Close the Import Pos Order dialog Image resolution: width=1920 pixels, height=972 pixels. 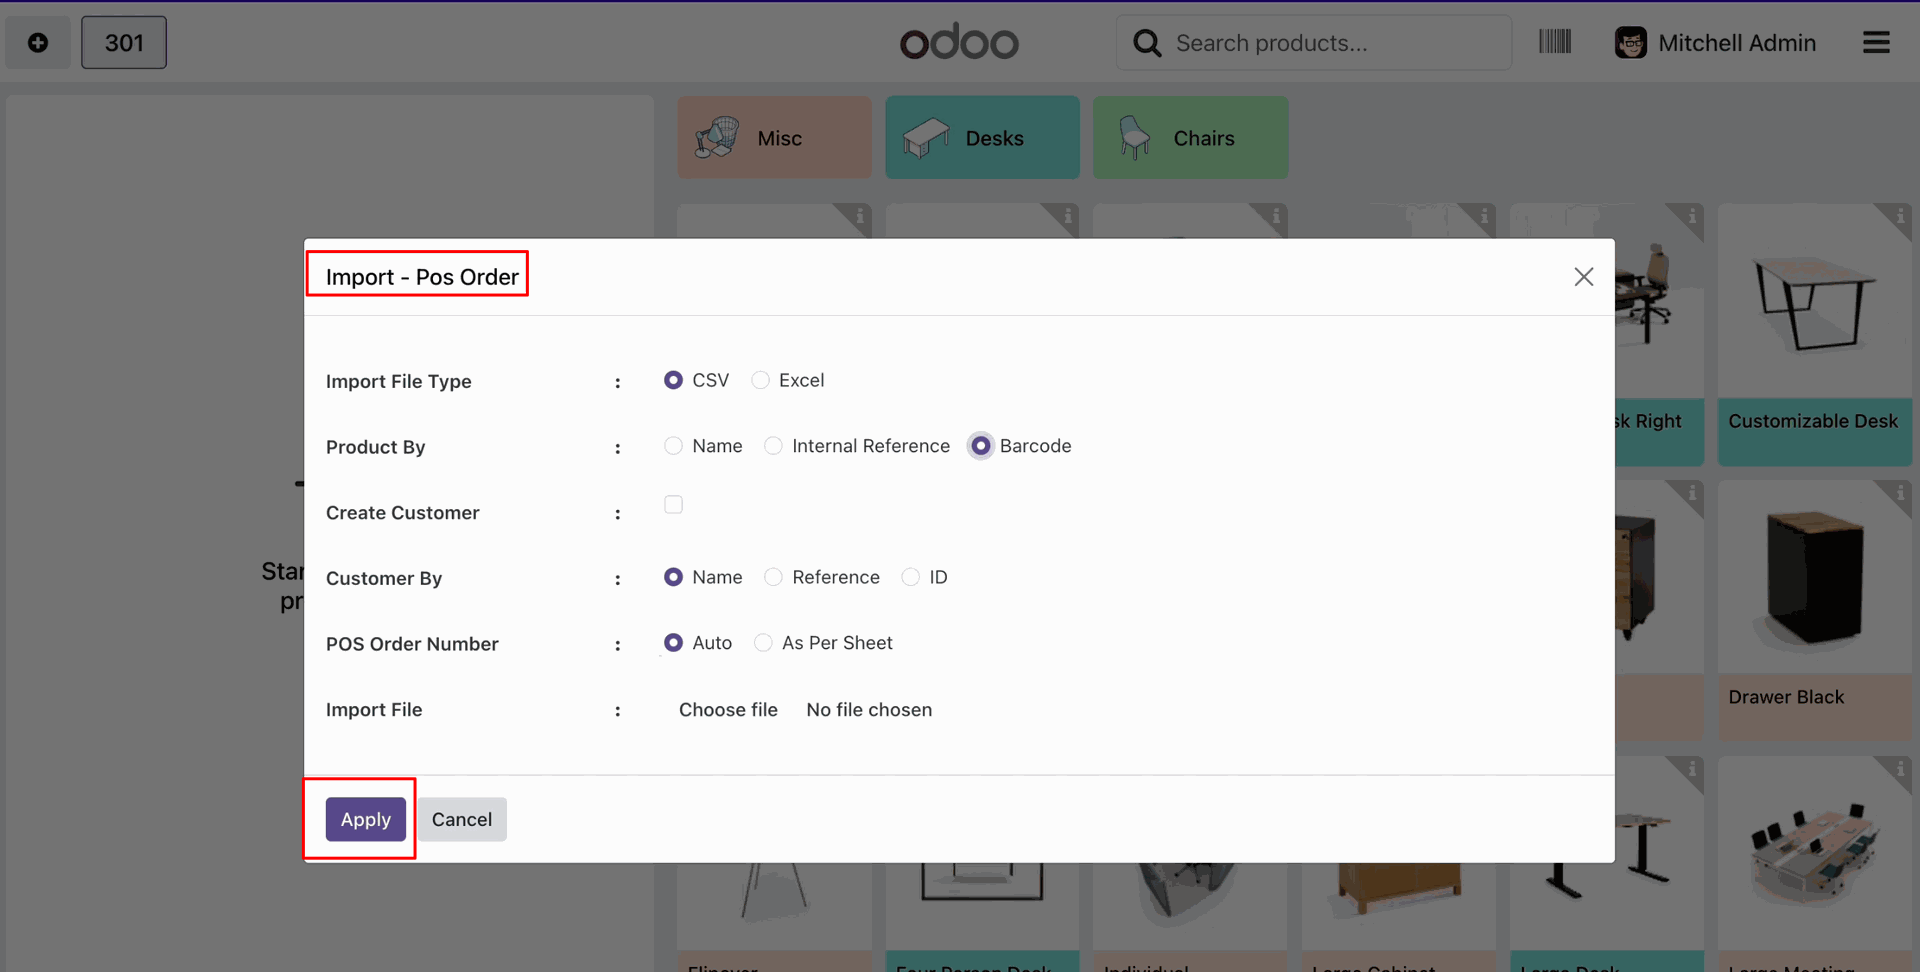pyautogui.click(x=1583, y=277)
